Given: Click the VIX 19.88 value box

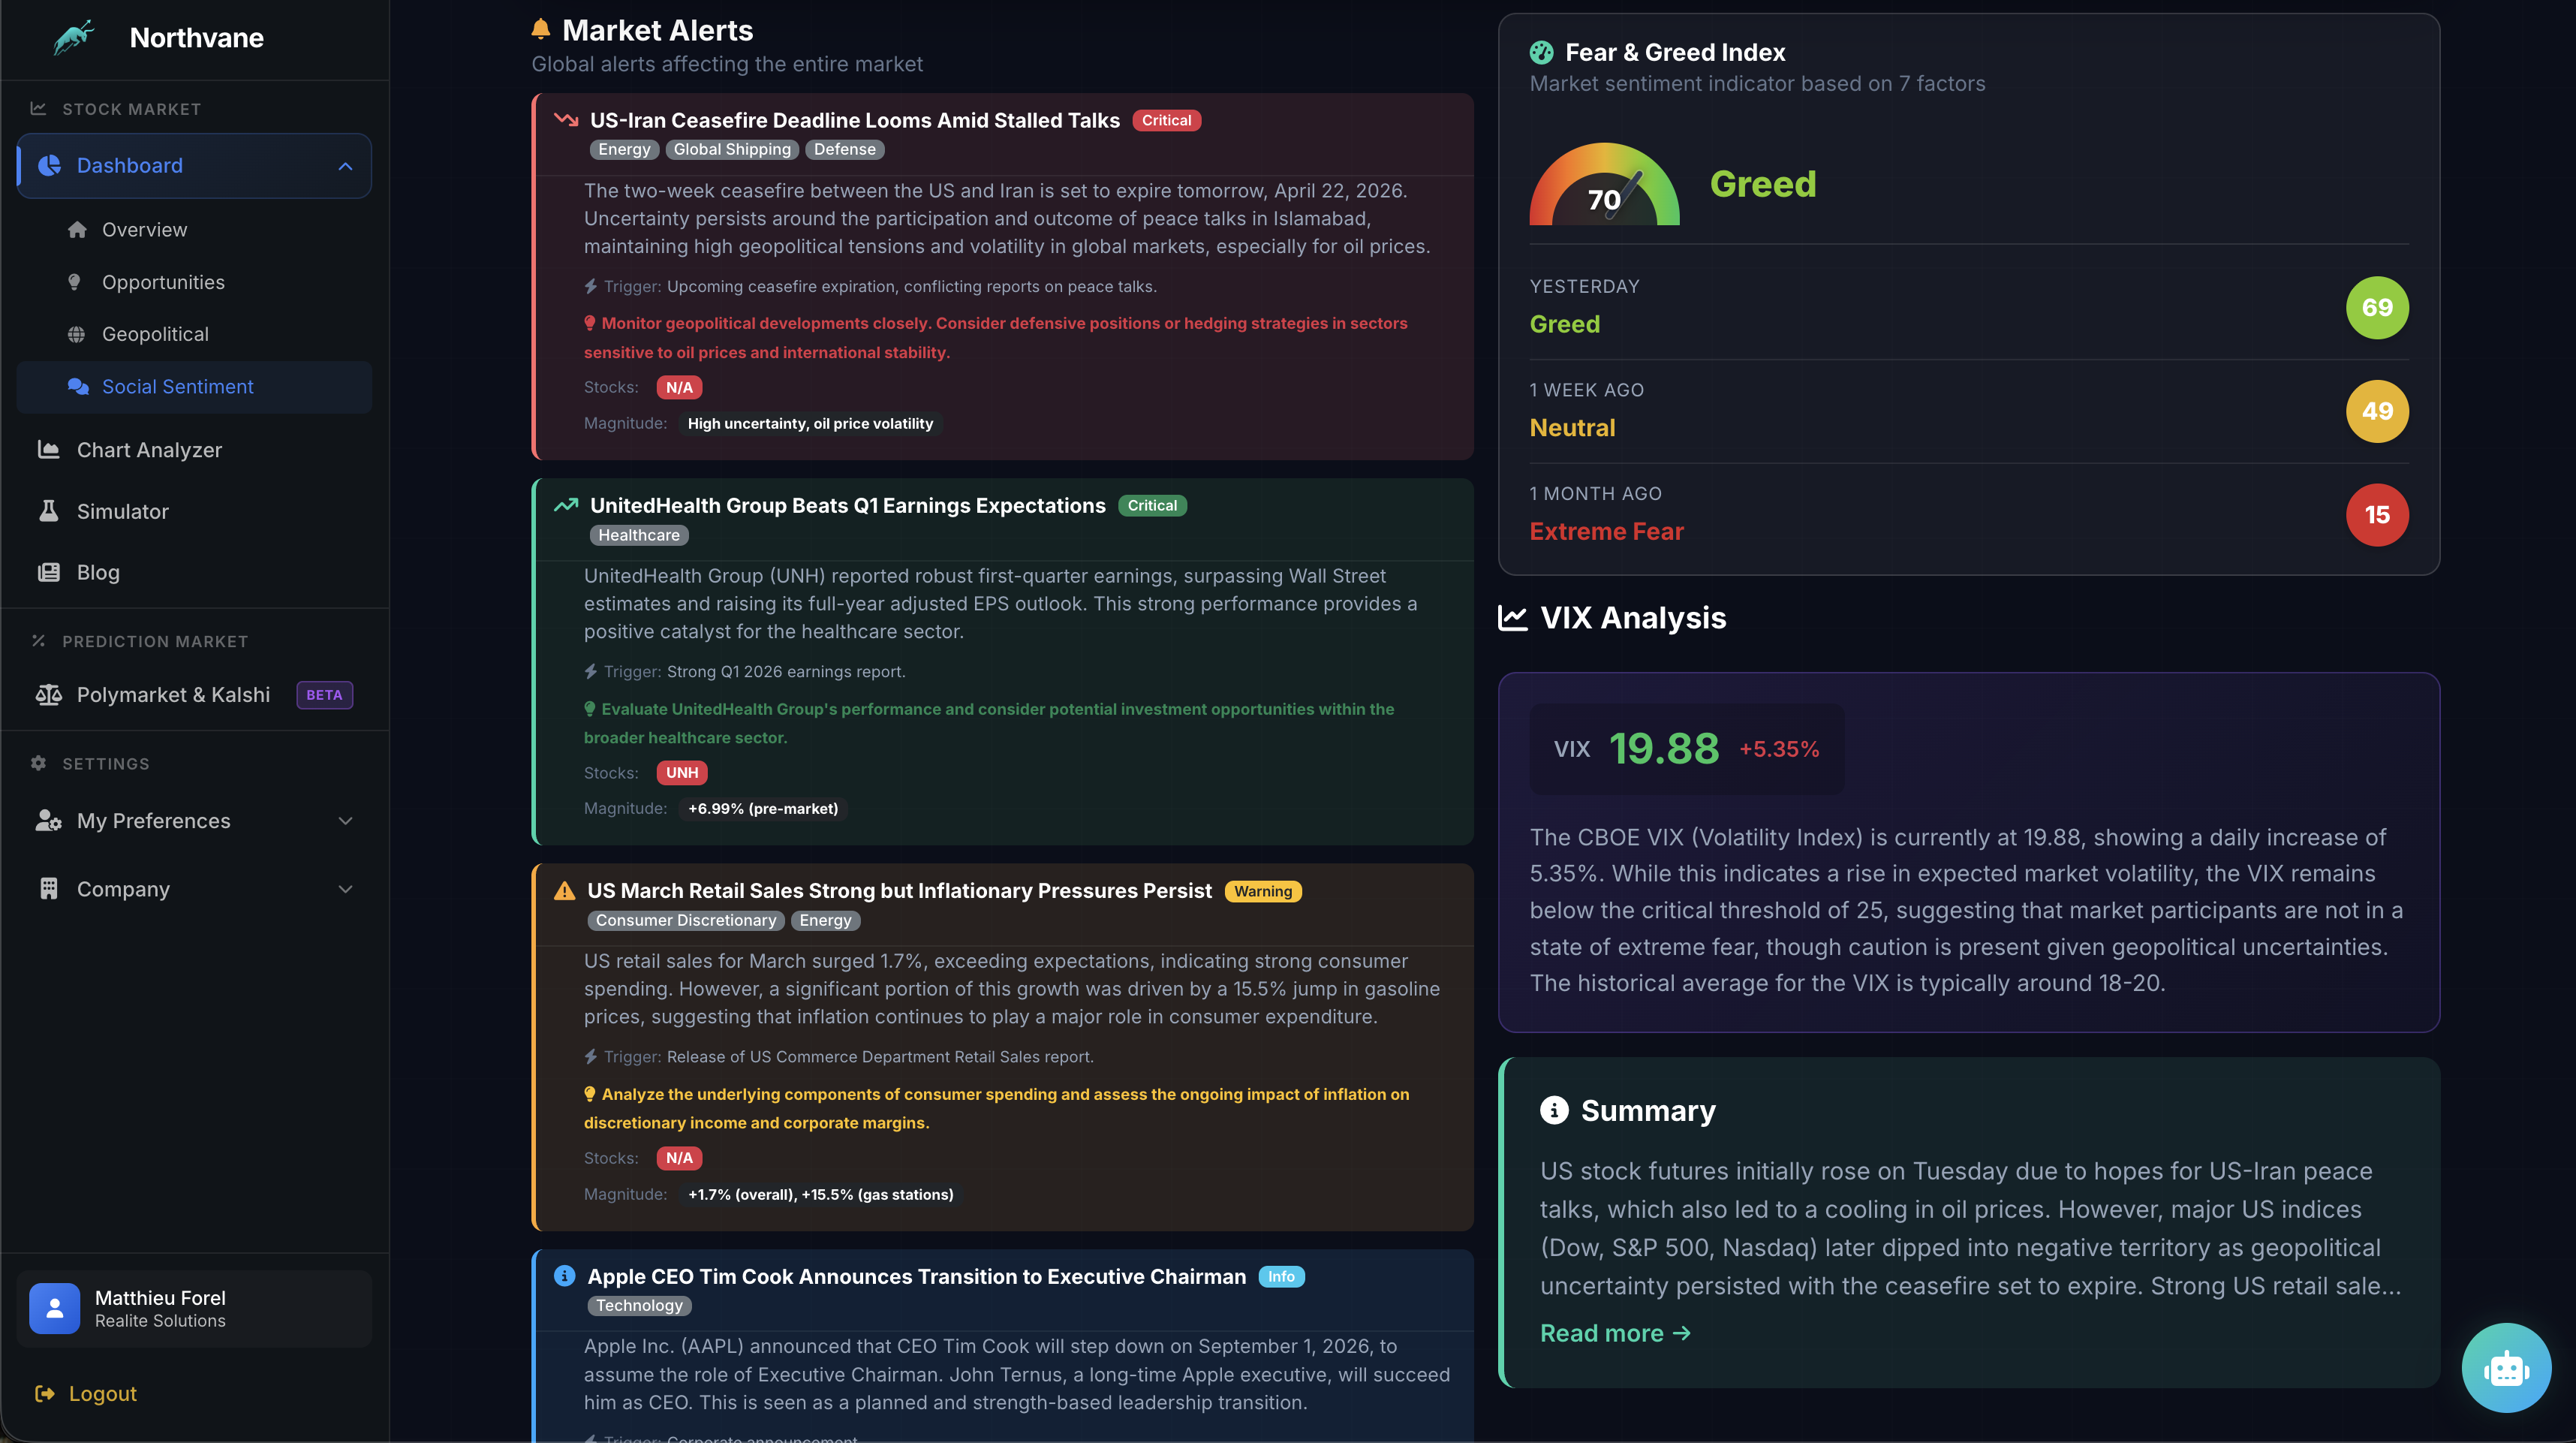Looking at the screenshot, I should [x=1687, y=749].
